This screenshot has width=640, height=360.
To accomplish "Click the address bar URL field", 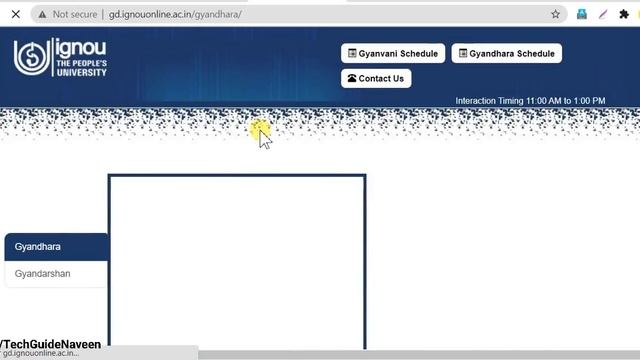I will tap(299, 14).
